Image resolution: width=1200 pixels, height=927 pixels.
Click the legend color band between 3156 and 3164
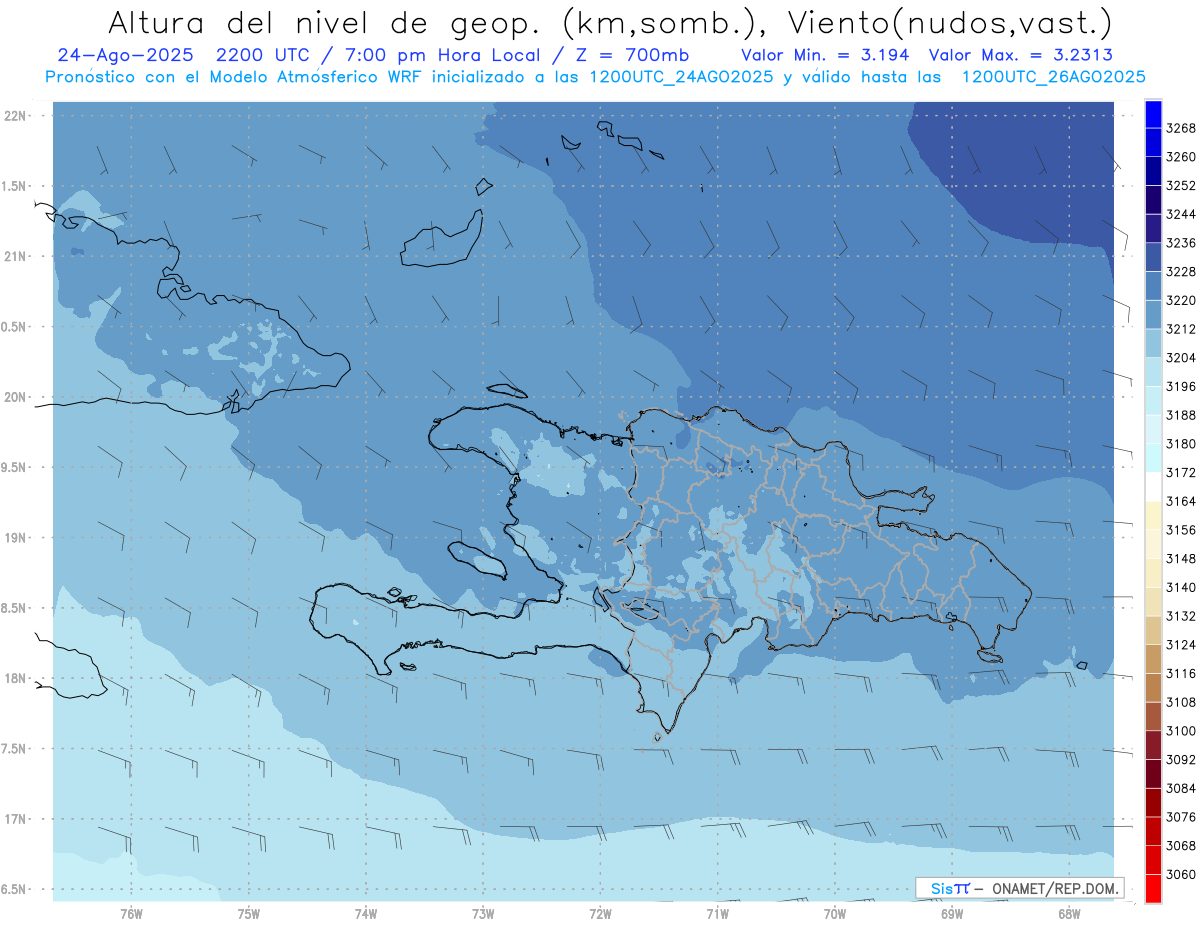tap(1153, 515)
